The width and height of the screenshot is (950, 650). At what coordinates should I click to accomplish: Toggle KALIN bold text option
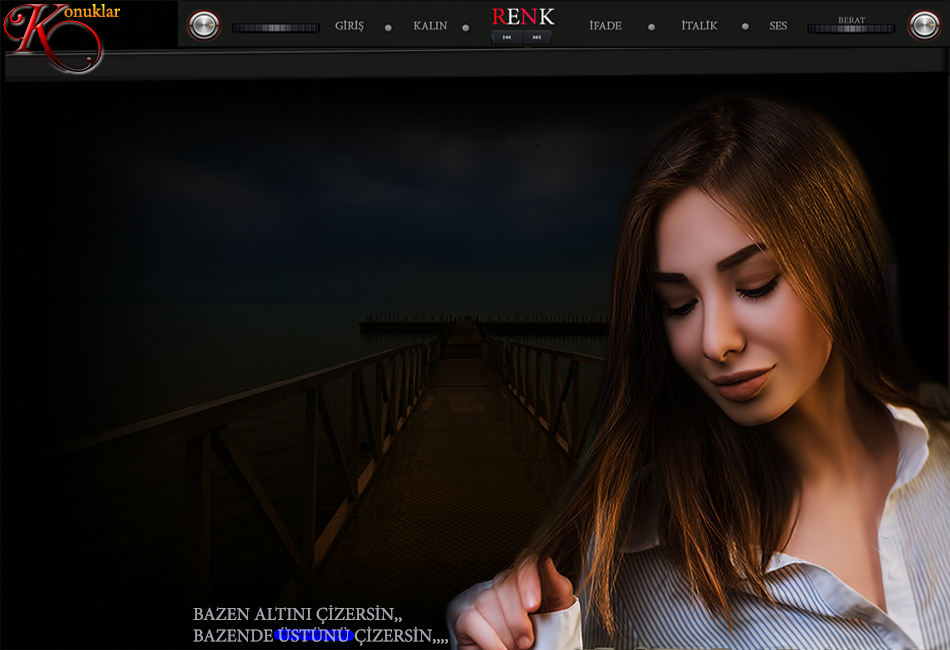[430, 26]
